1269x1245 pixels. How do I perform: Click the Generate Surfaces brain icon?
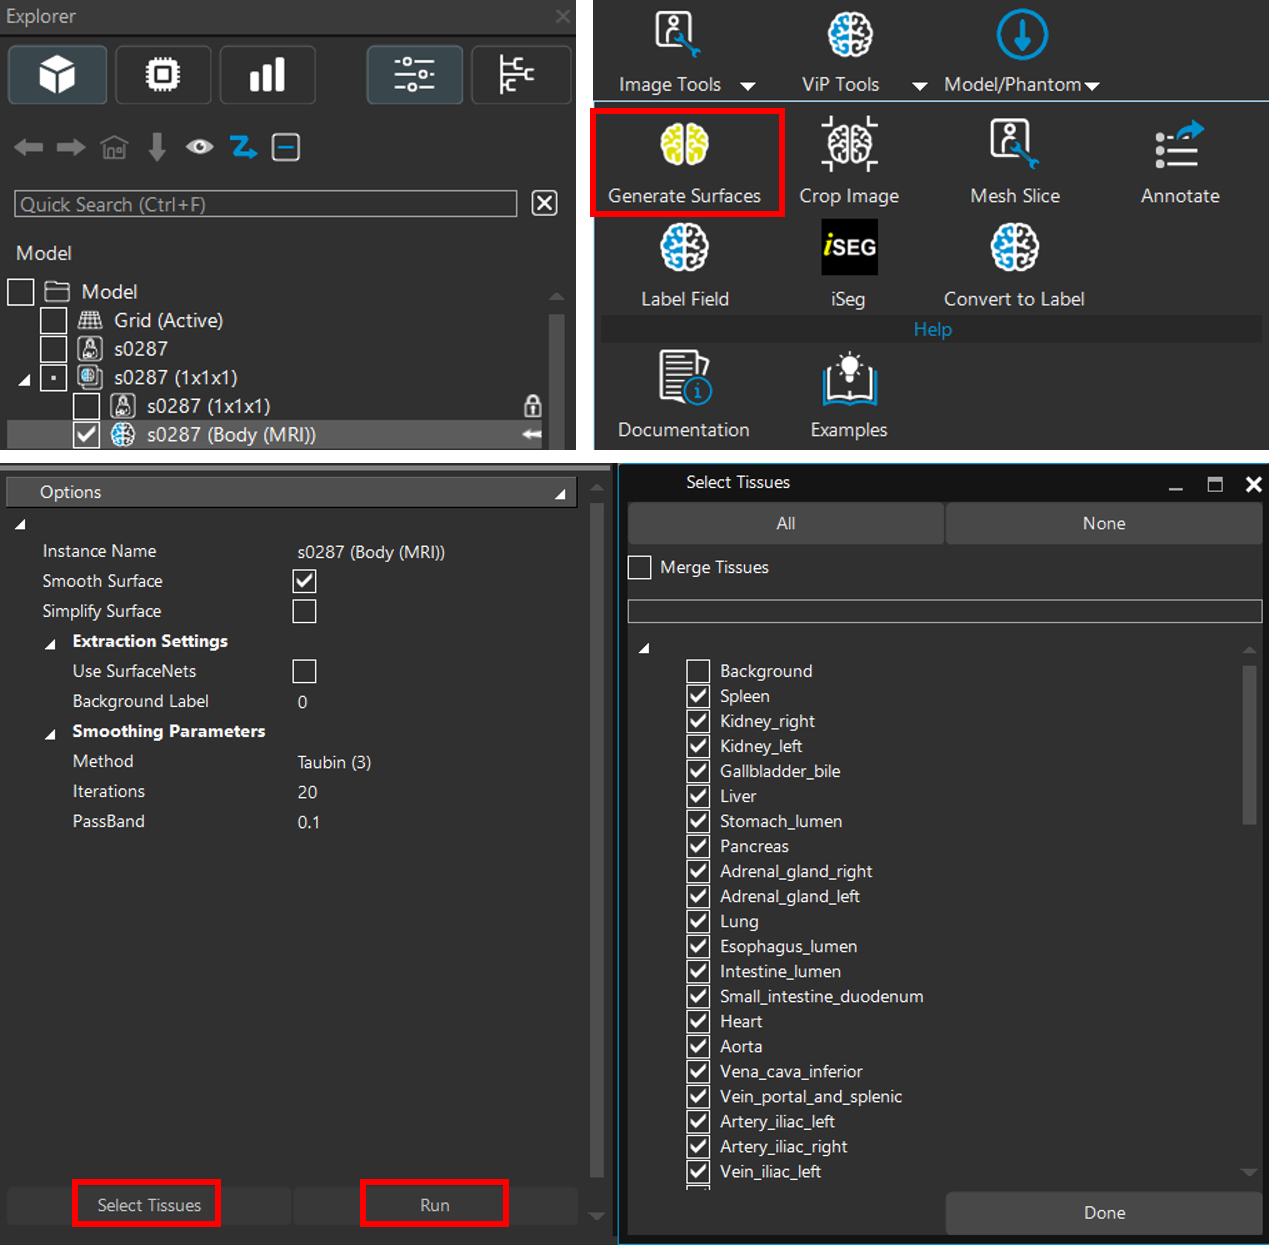pyautogui.click(x=684, y=145)
